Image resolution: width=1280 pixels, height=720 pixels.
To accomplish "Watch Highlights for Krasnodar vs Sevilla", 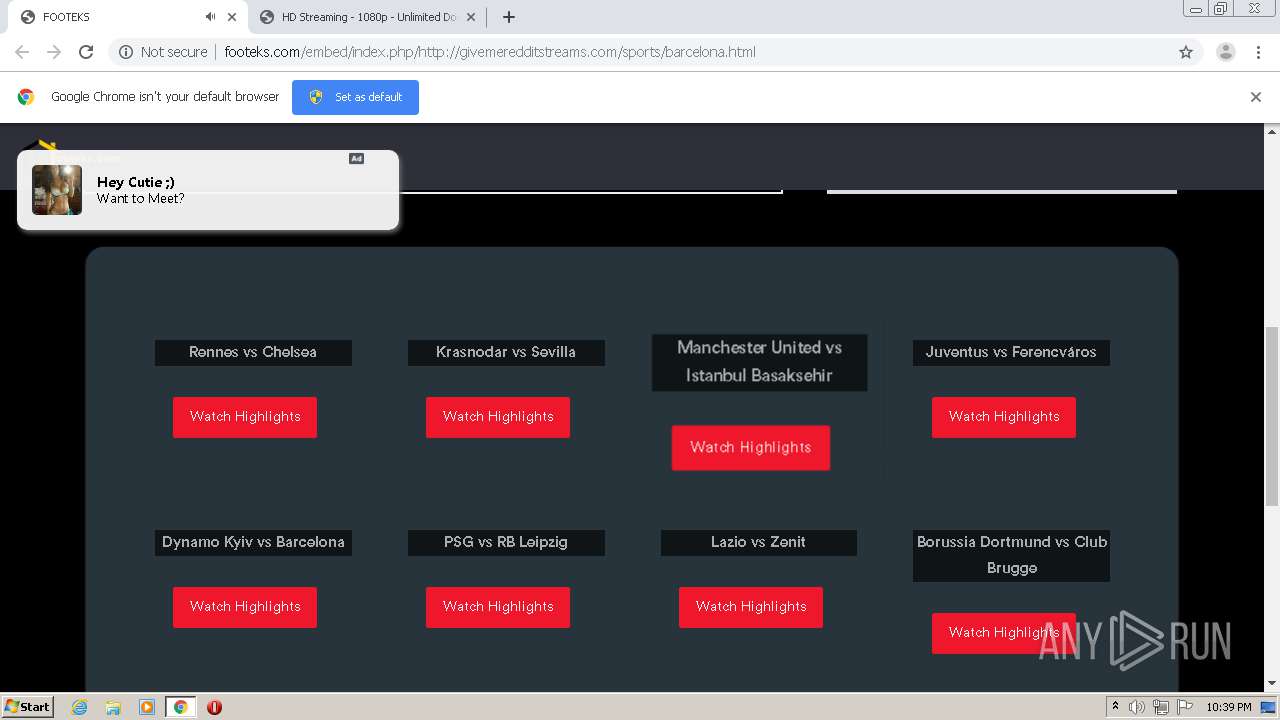I will click(498, 417).
